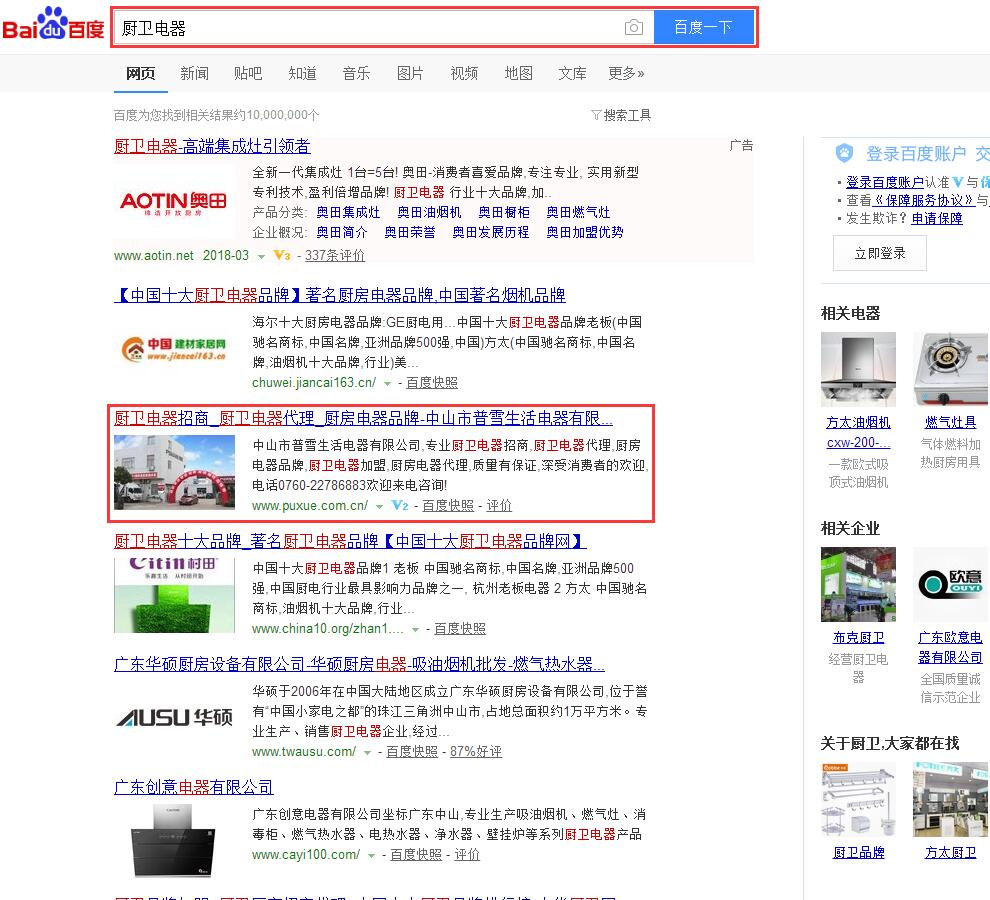The height and width of the screenshot is (900, 990).
Task: Click the V2 badge beside www.puxue.com.cn
Action: pos(400,506)
